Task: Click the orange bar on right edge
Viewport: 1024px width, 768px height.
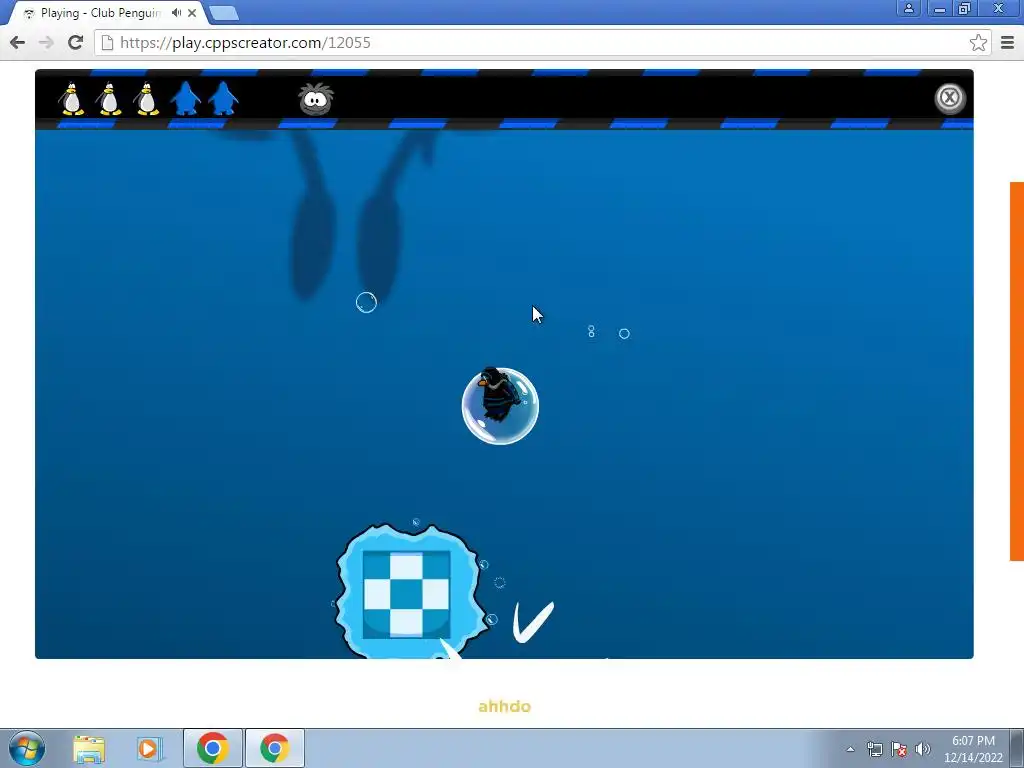Action: tap(1017, 371)
